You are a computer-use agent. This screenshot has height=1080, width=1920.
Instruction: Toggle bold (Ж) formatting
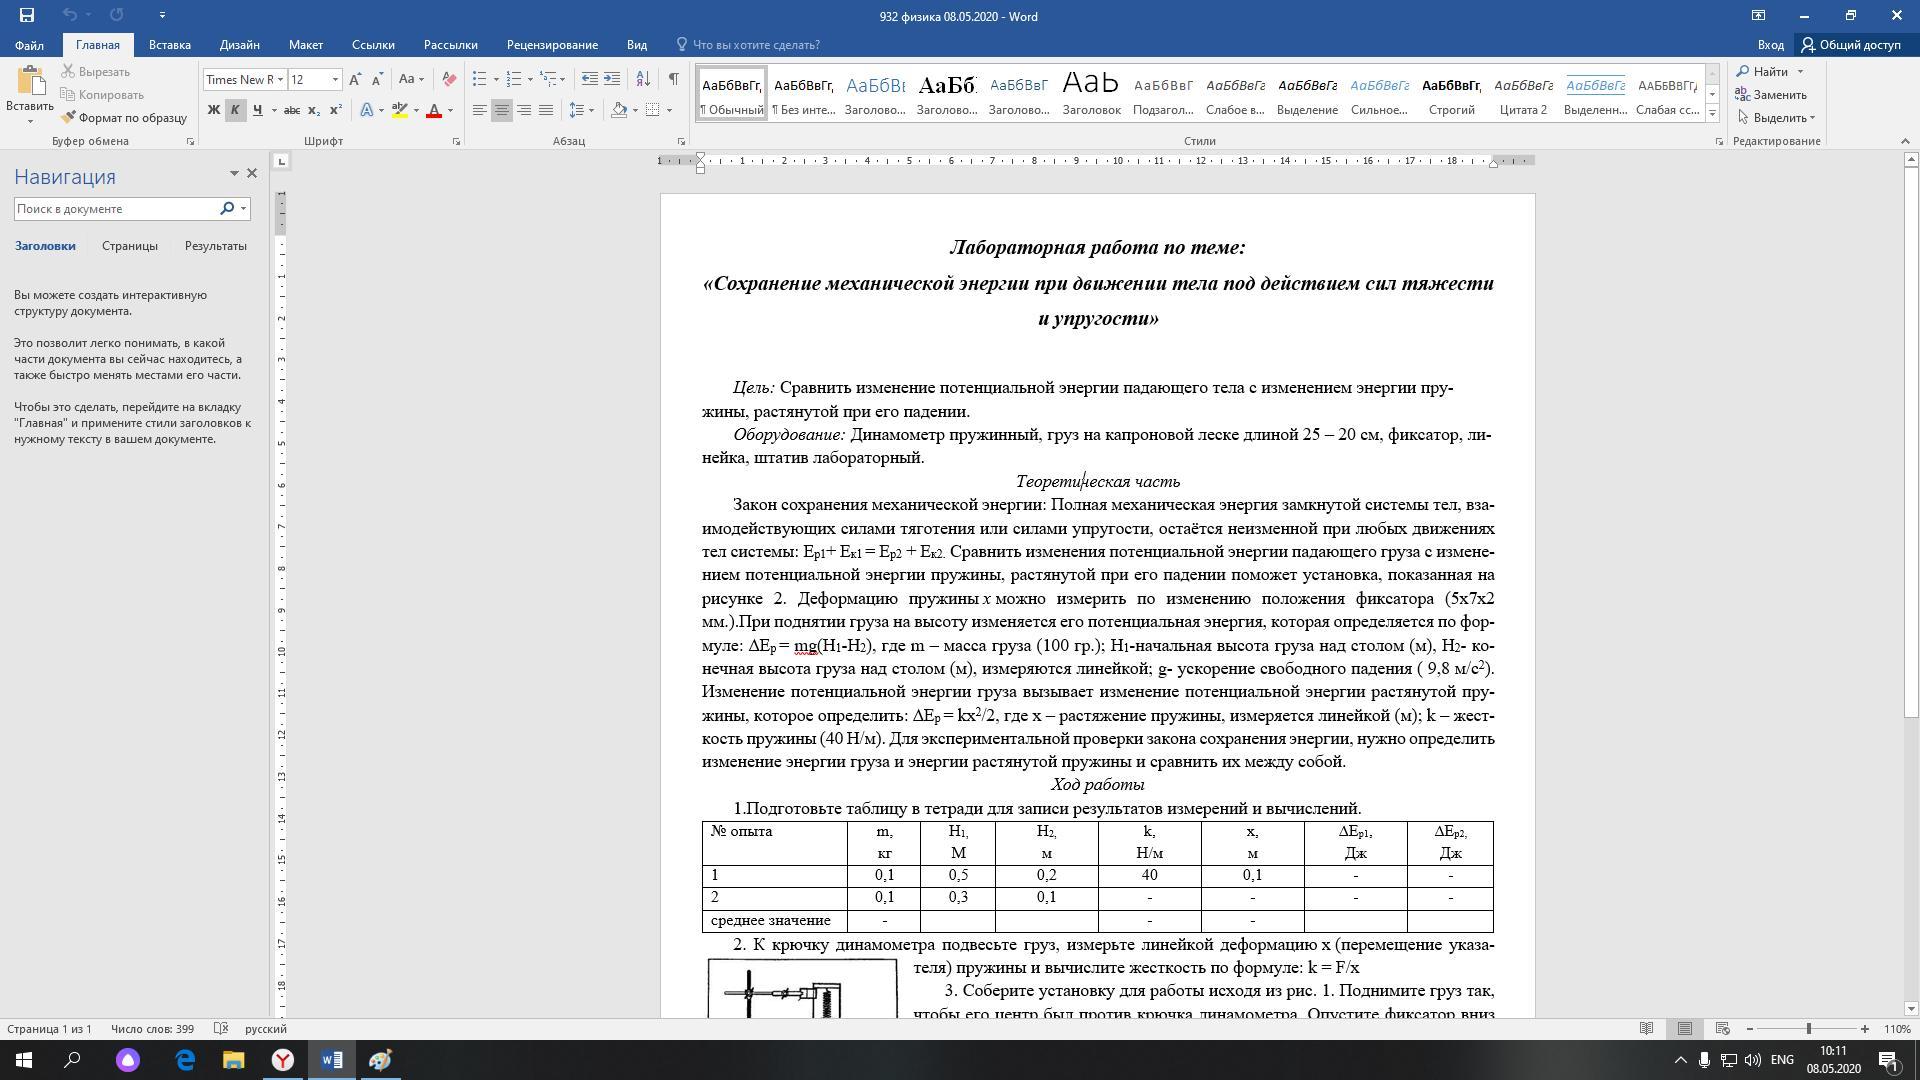click(213, 110)
